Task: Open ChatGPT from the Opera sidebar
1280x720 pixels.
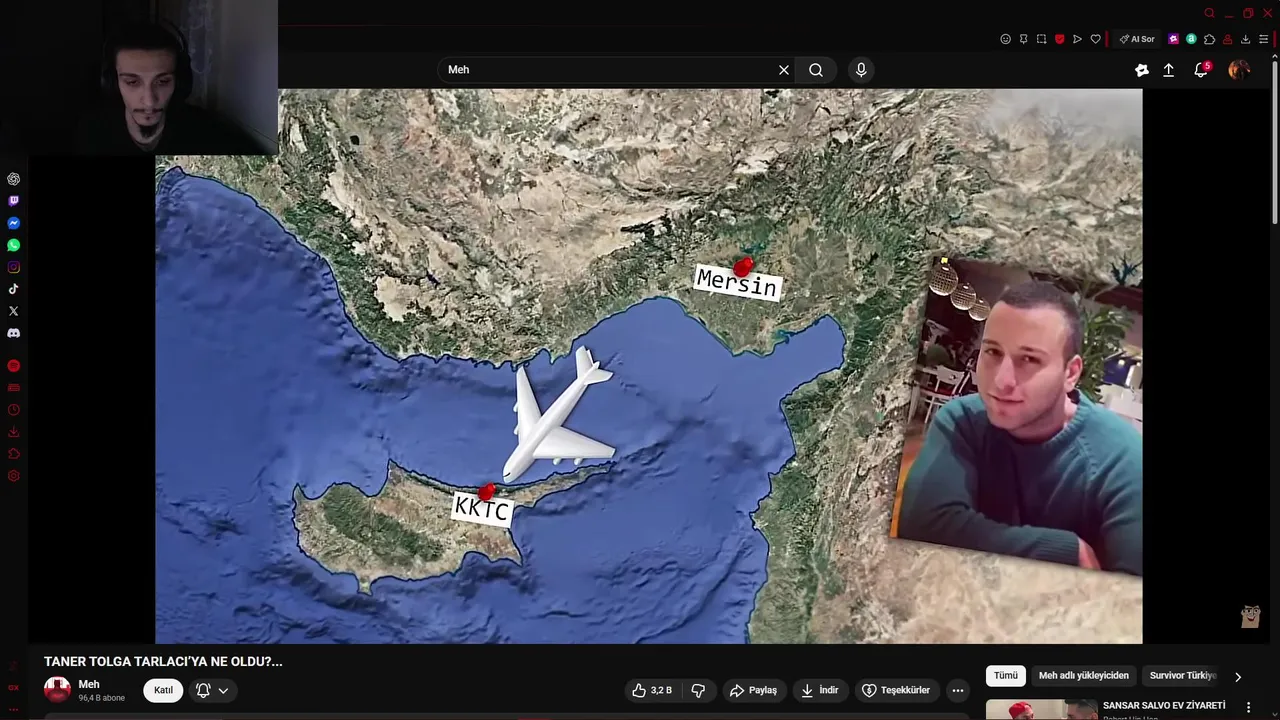Action: click(13, 179)
